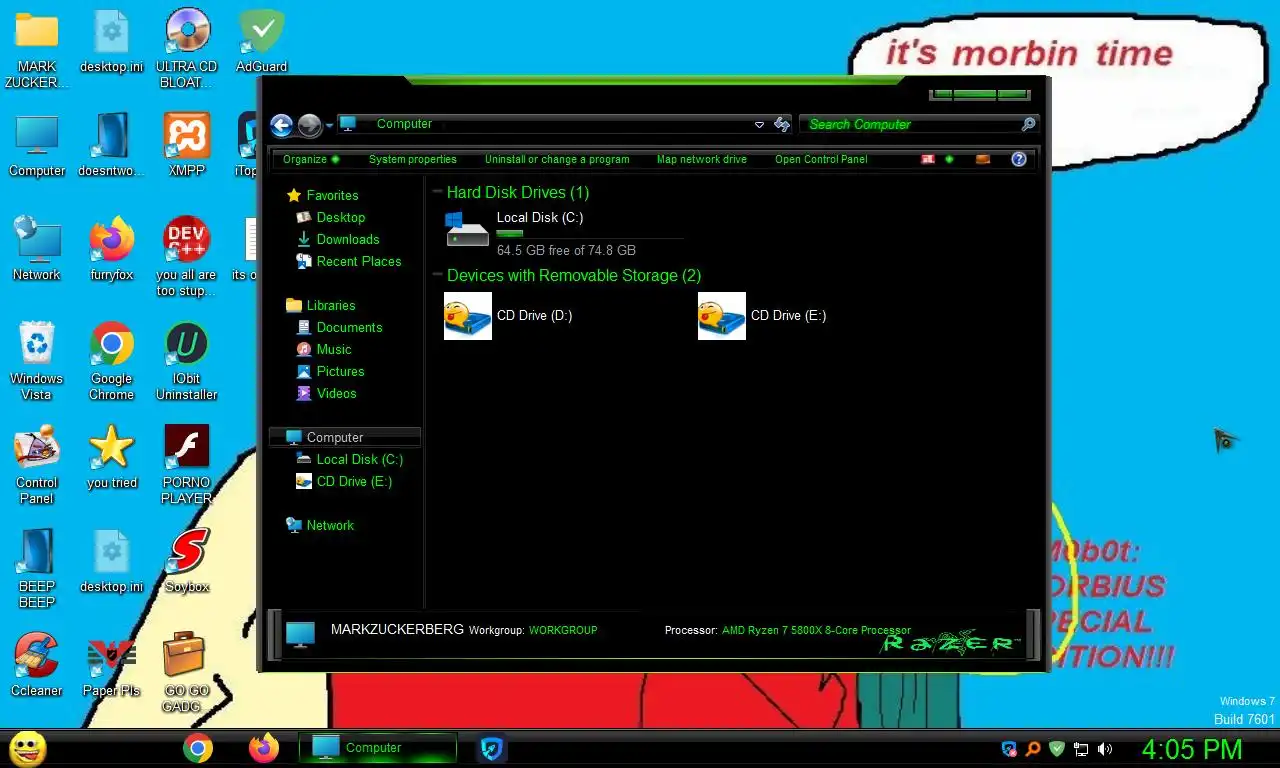Select the XMPP desktop shortcut
The height and width of the screenshot is (768, 1280).
[x=187, y=145]
